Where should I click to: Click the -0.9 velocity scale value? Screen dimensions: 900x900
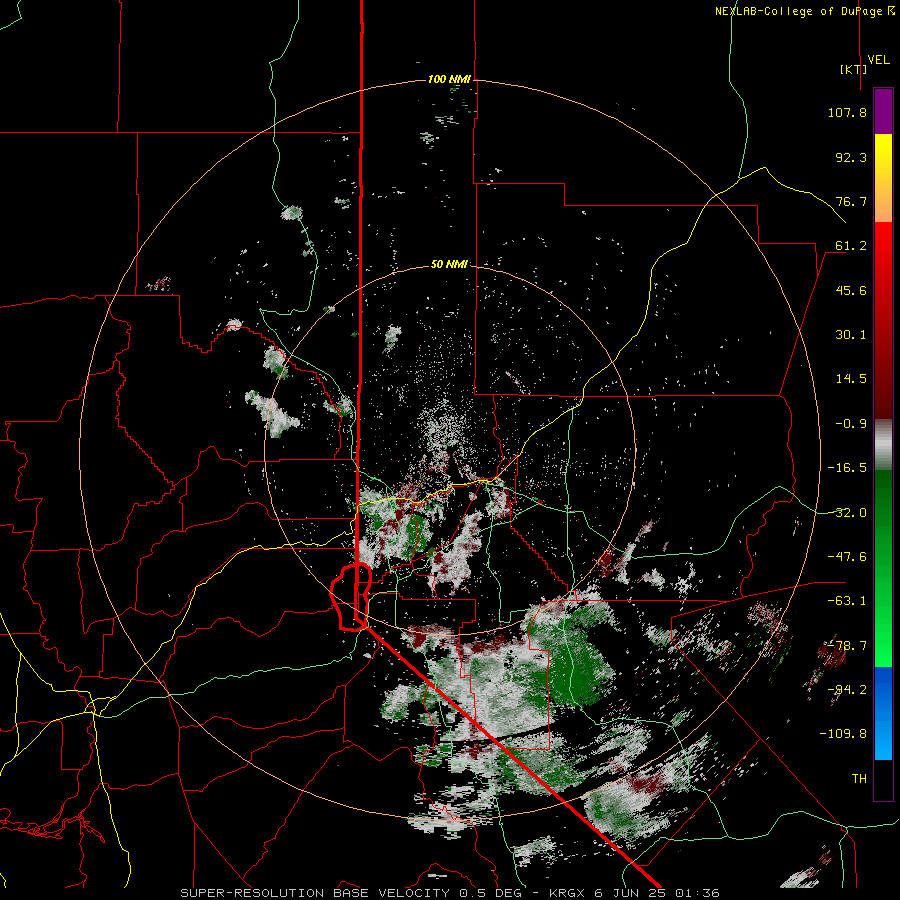(x=851, y=424)
